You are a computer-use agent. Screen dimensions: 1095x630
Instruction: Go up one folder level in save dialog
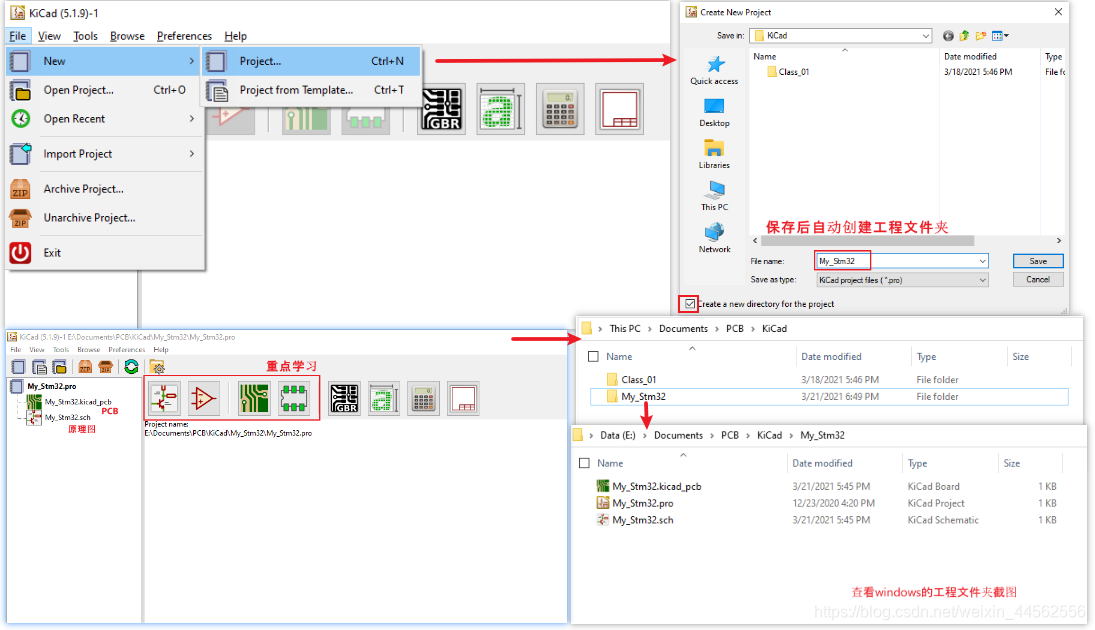pyautogui.click(x=964, y=36)
